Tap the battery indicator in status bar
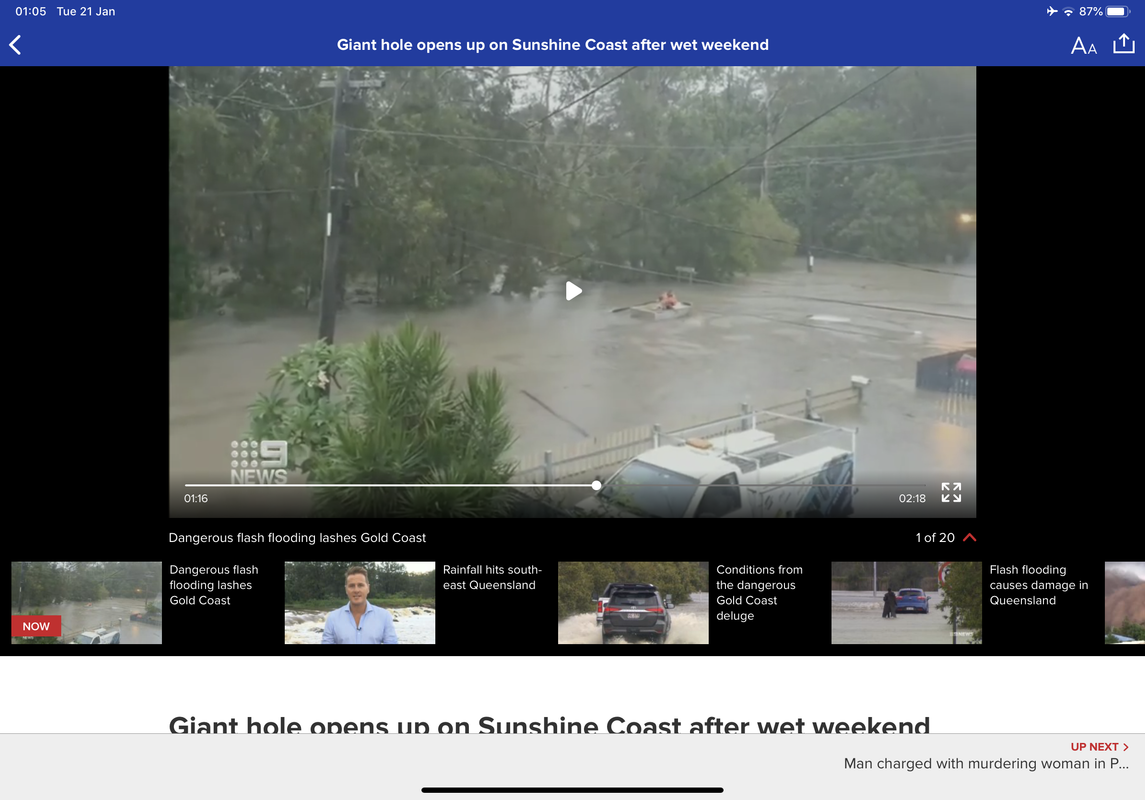This screenshot has height=800, width=1145. [1117, 12]
